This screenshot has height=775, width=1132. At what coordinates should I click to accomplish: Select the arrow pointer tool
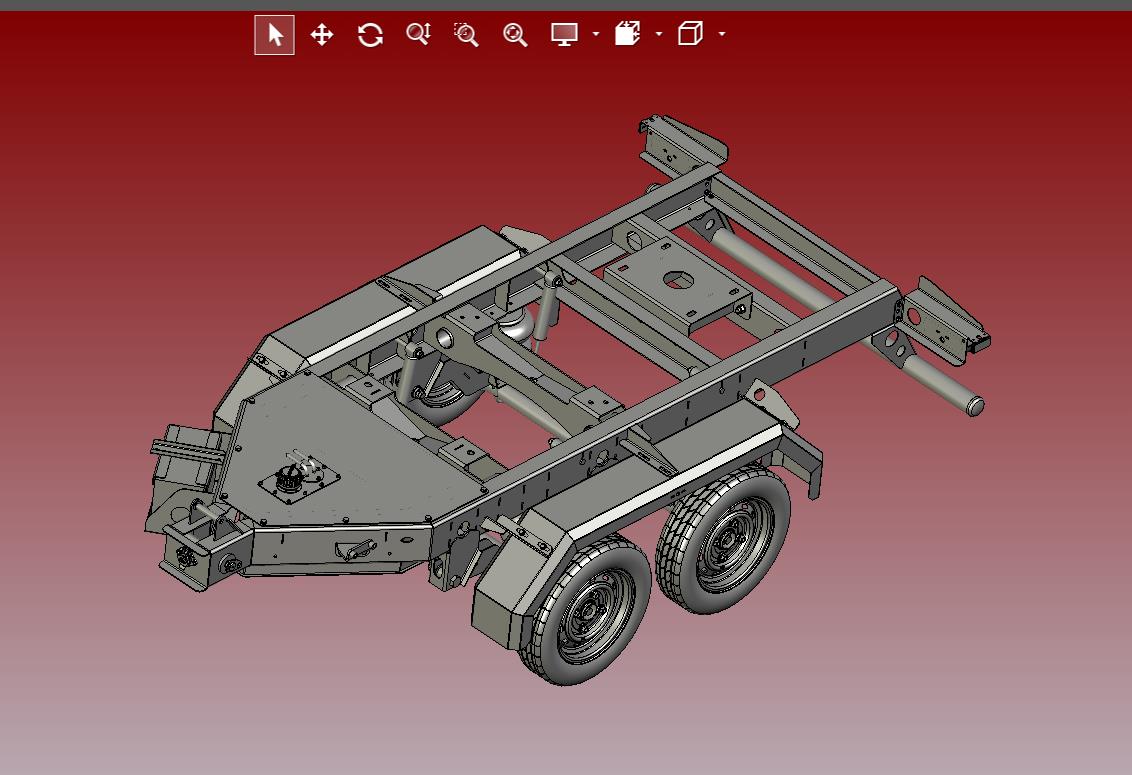[274, 35]
